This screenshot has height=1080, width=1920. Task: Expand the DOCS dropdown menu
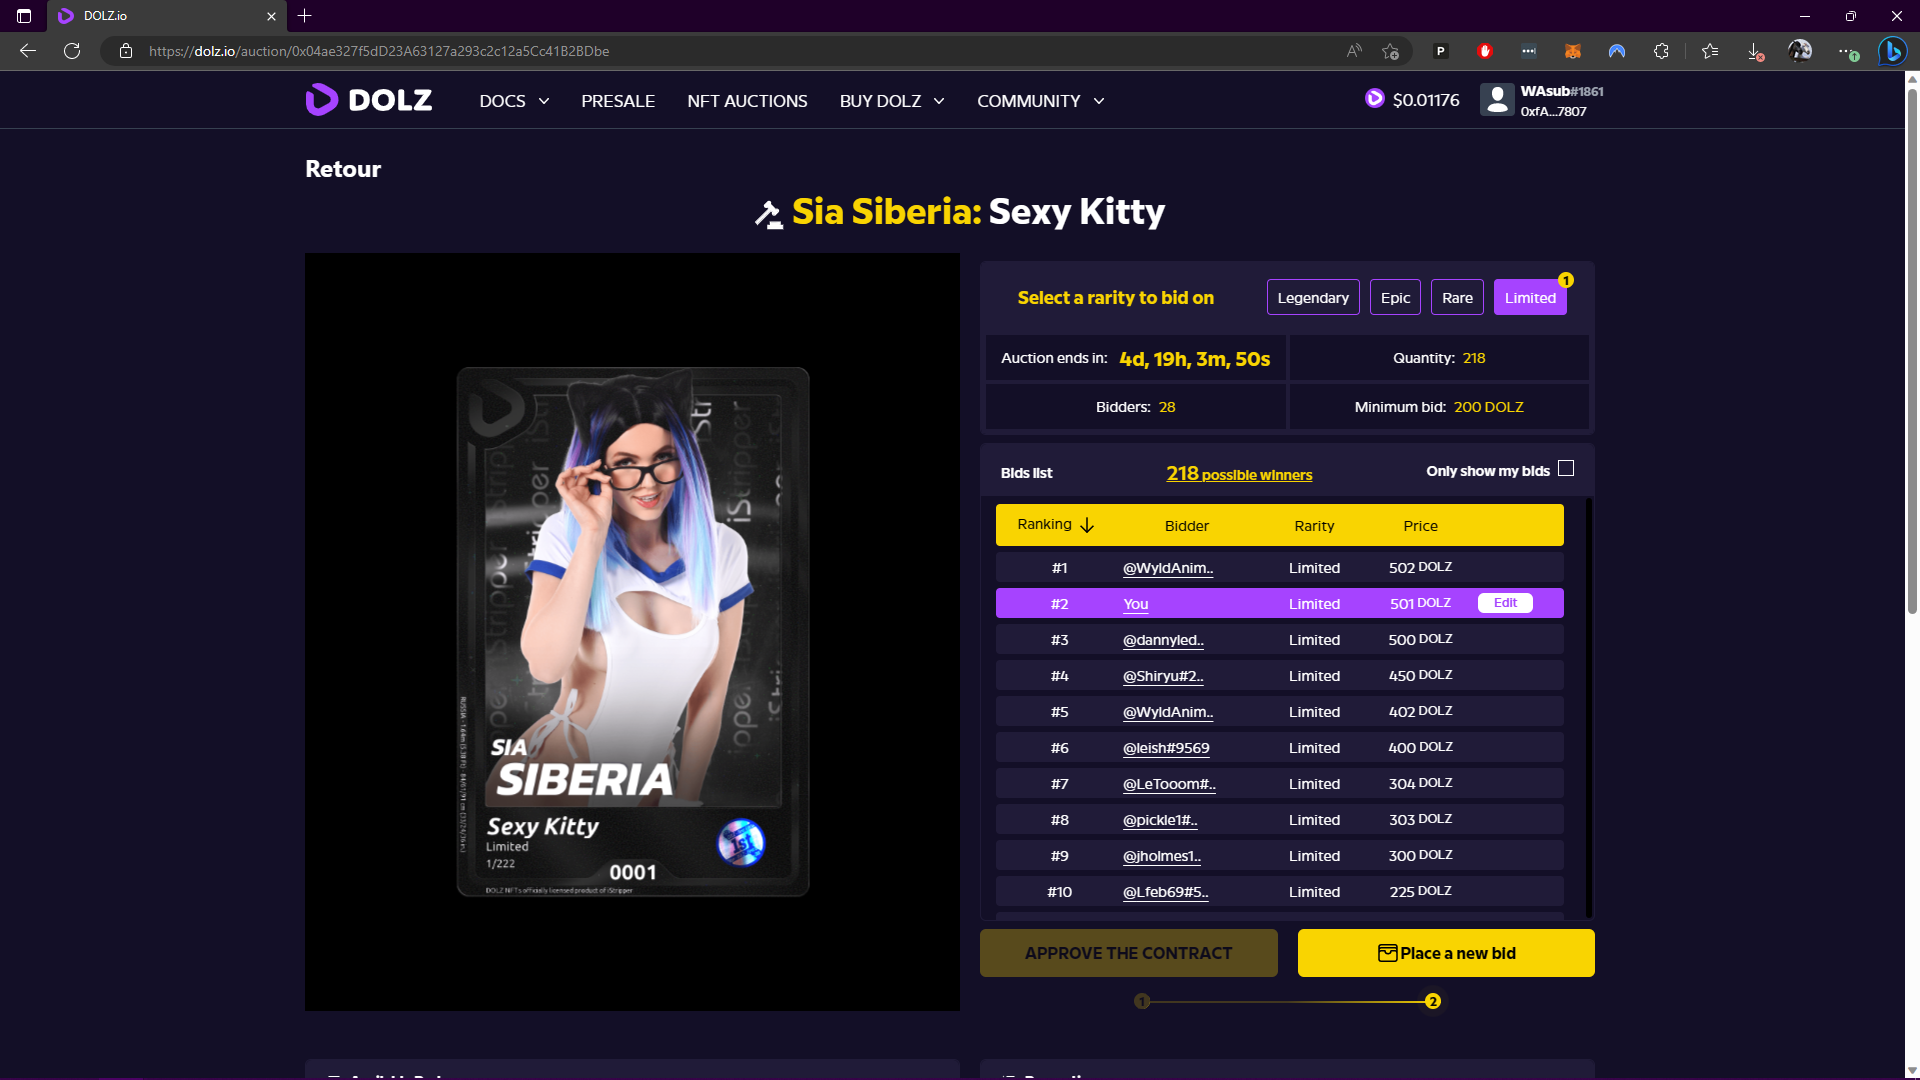point(514,101)
